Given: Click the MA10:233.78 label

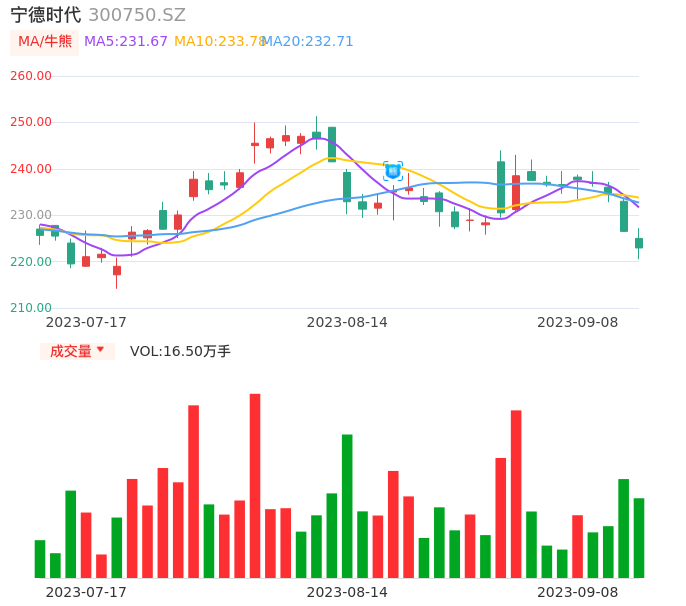Looking at the screenshot, I should (220, 42).
